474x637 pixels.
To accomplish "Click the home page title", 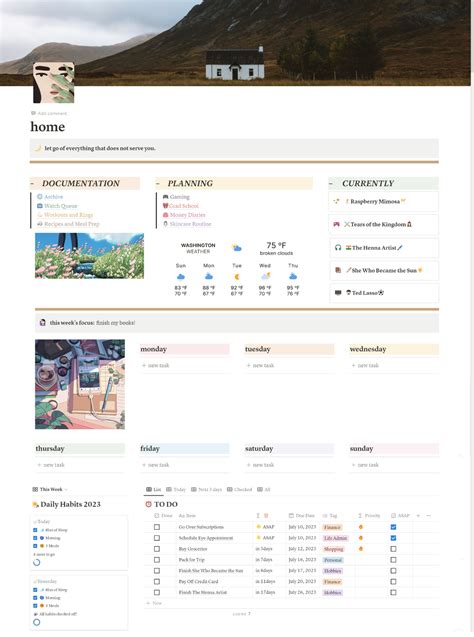I will (x=48, y=127).
